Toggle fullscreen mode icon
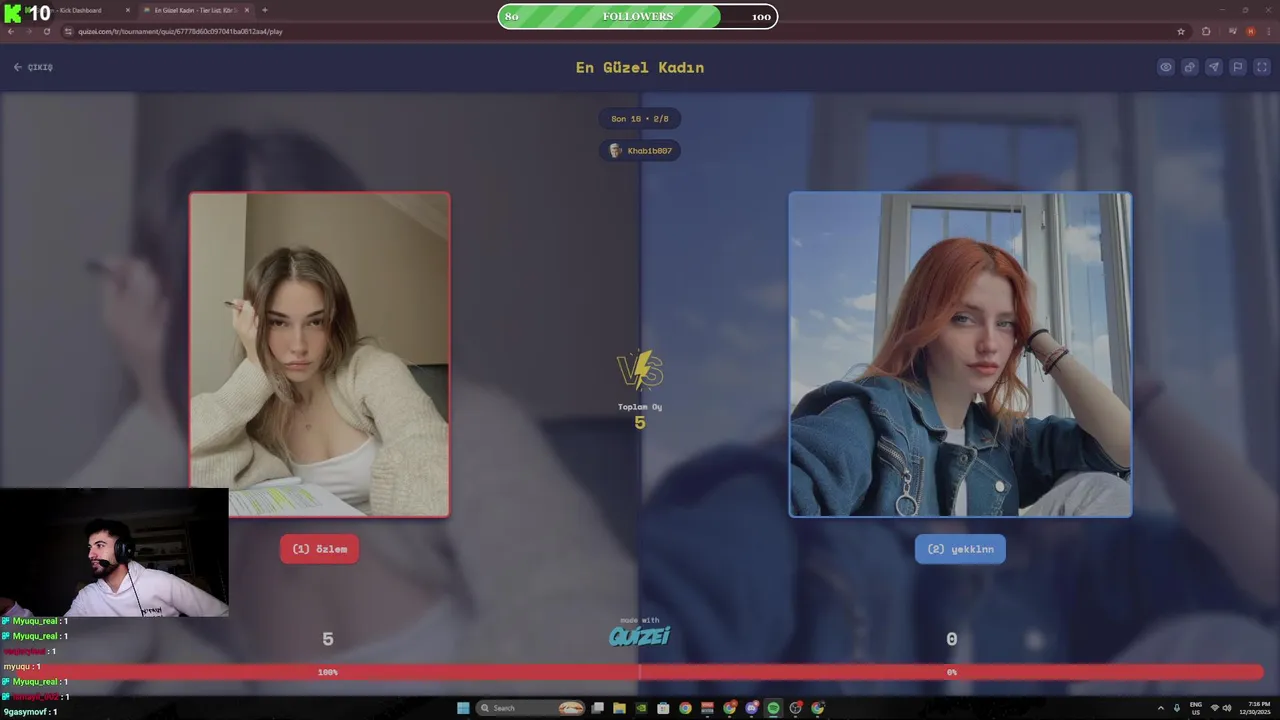This screenshot has height=720, width=1280. click(1262, 67)
